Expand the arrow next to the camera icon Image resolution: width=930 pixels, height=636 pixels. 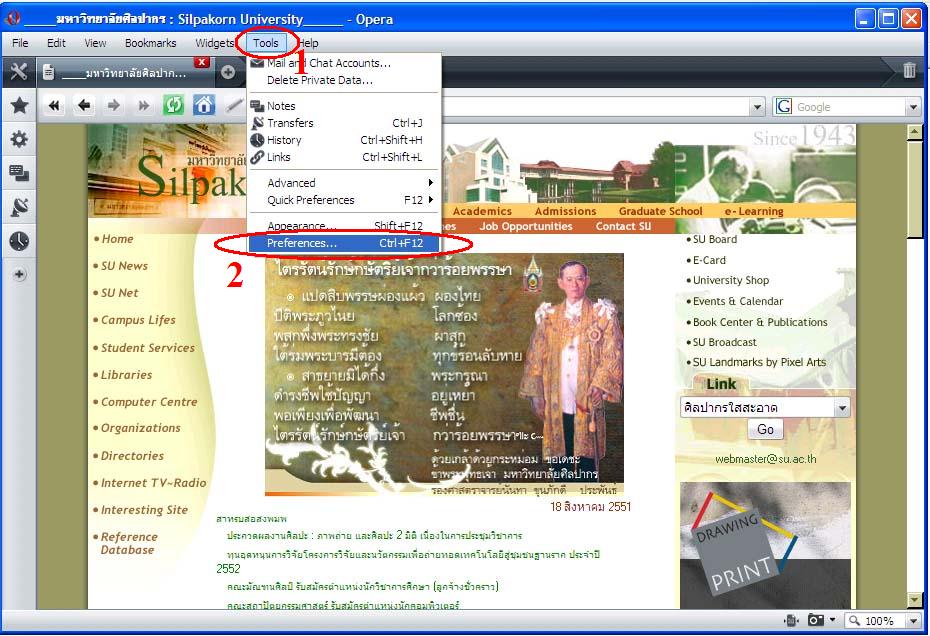(x=833, y=620)
